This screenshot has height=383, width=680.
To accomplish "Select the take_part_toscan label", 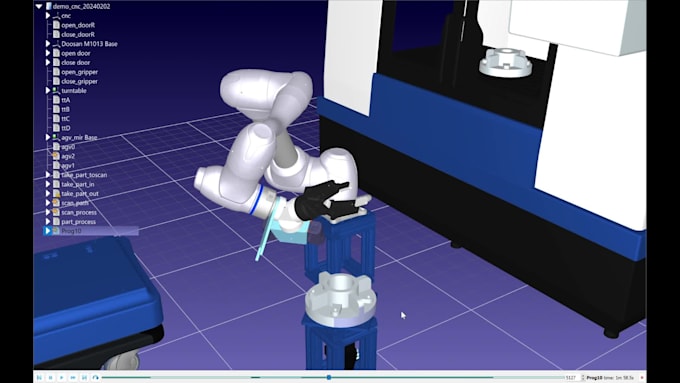I will point(84,175).
